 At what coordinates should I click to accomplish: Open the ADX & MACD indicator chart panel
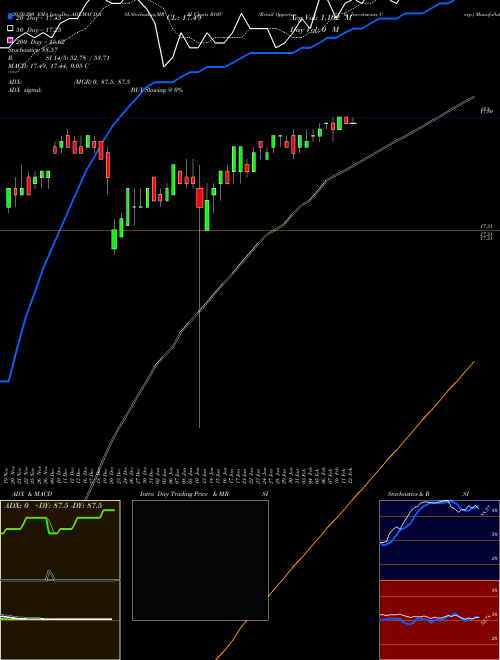coord(60,580)
